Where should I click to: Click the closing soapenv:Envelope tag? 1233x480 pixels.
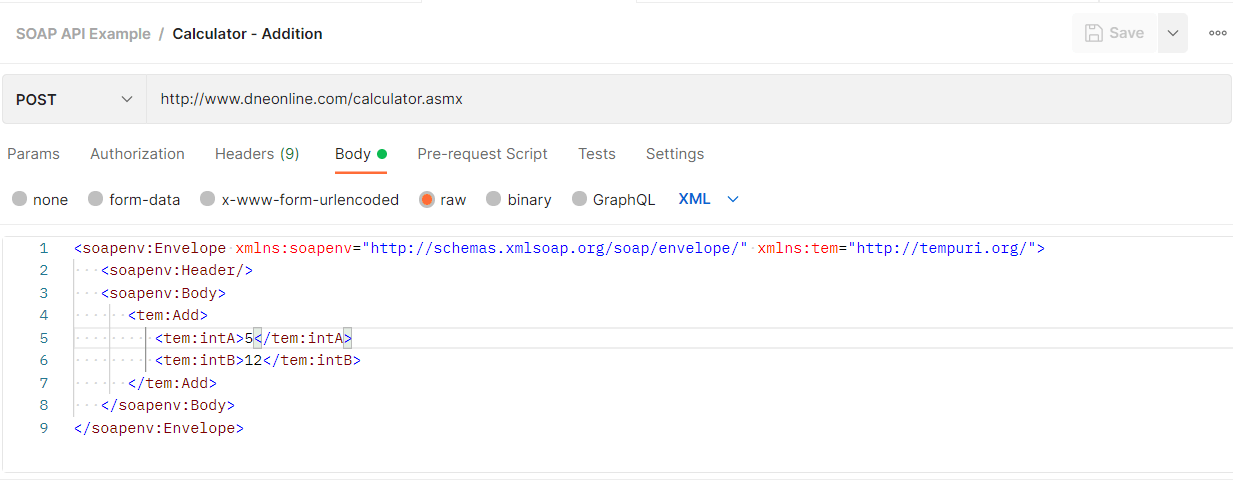tap(159, 428)
